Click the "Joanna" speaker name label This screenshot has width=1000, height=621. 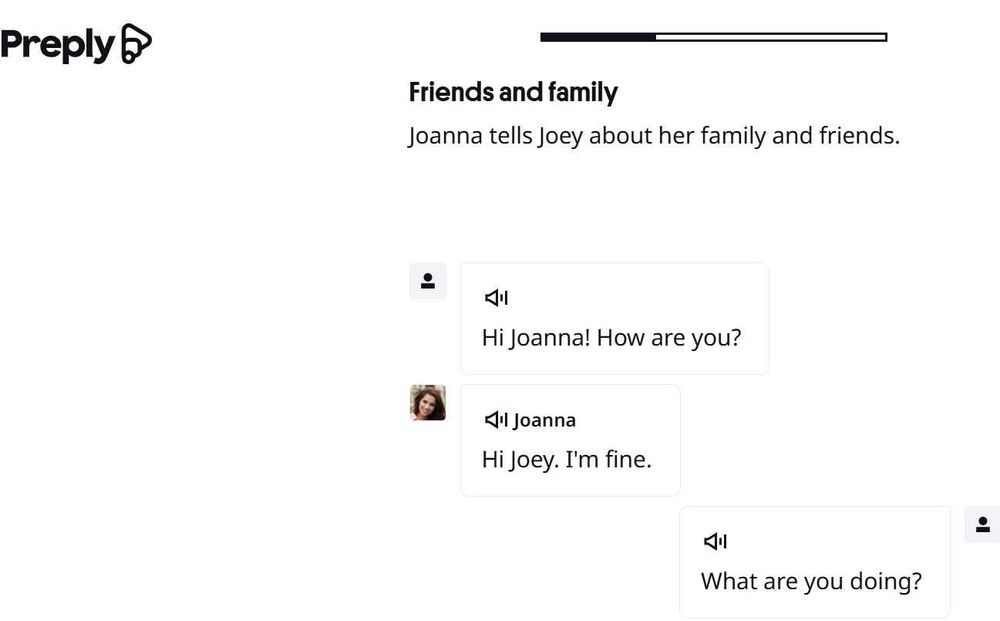(545, 421)
